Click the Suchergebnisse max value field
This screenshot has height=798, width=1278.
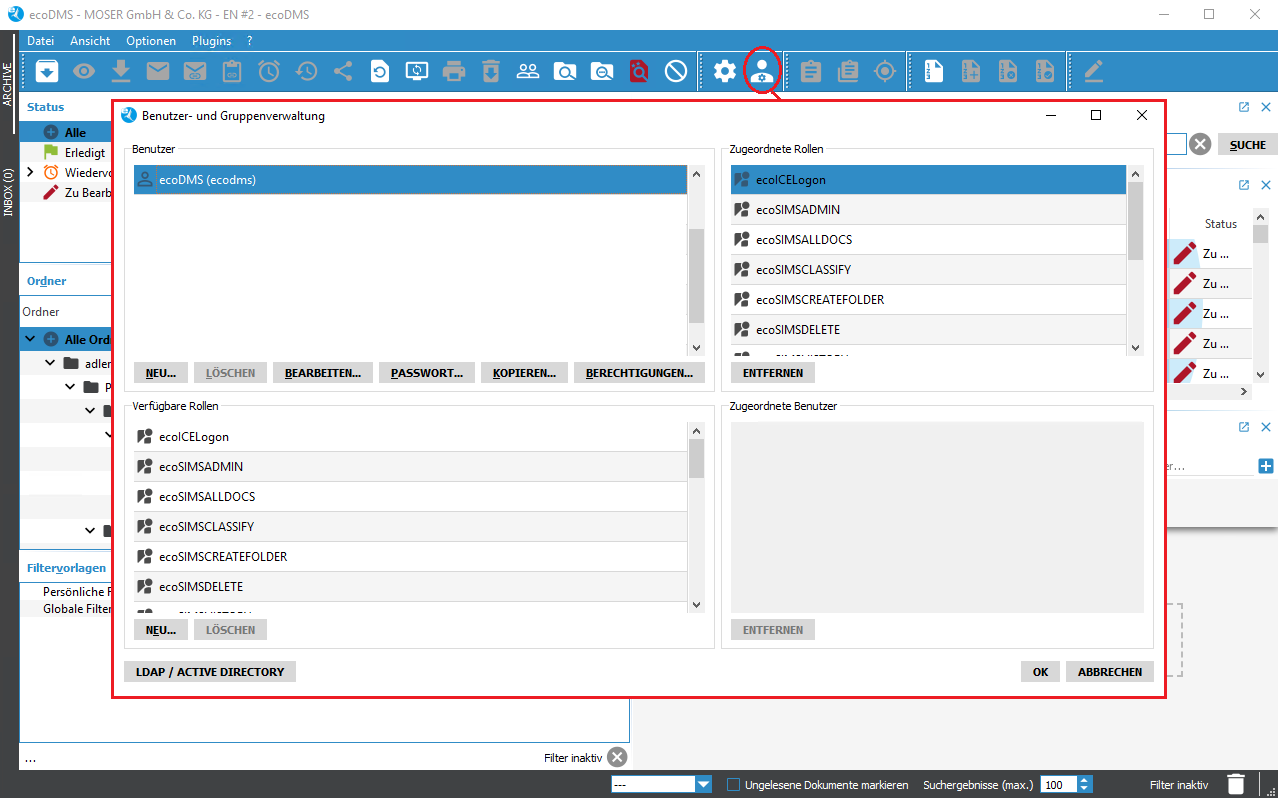(1059, 785)
